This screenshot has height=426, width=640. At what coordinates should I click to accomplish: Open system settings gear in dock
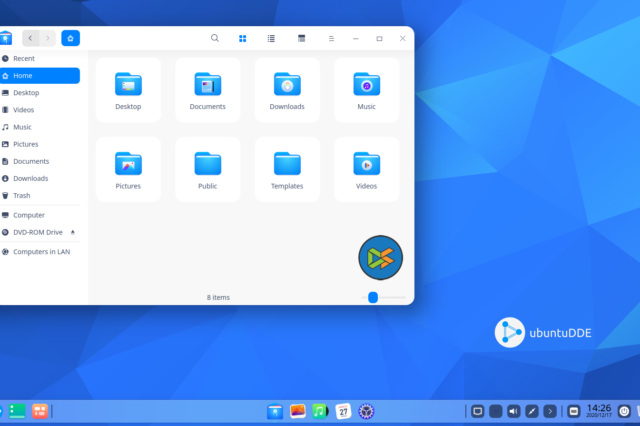click(x=366, y=411)
